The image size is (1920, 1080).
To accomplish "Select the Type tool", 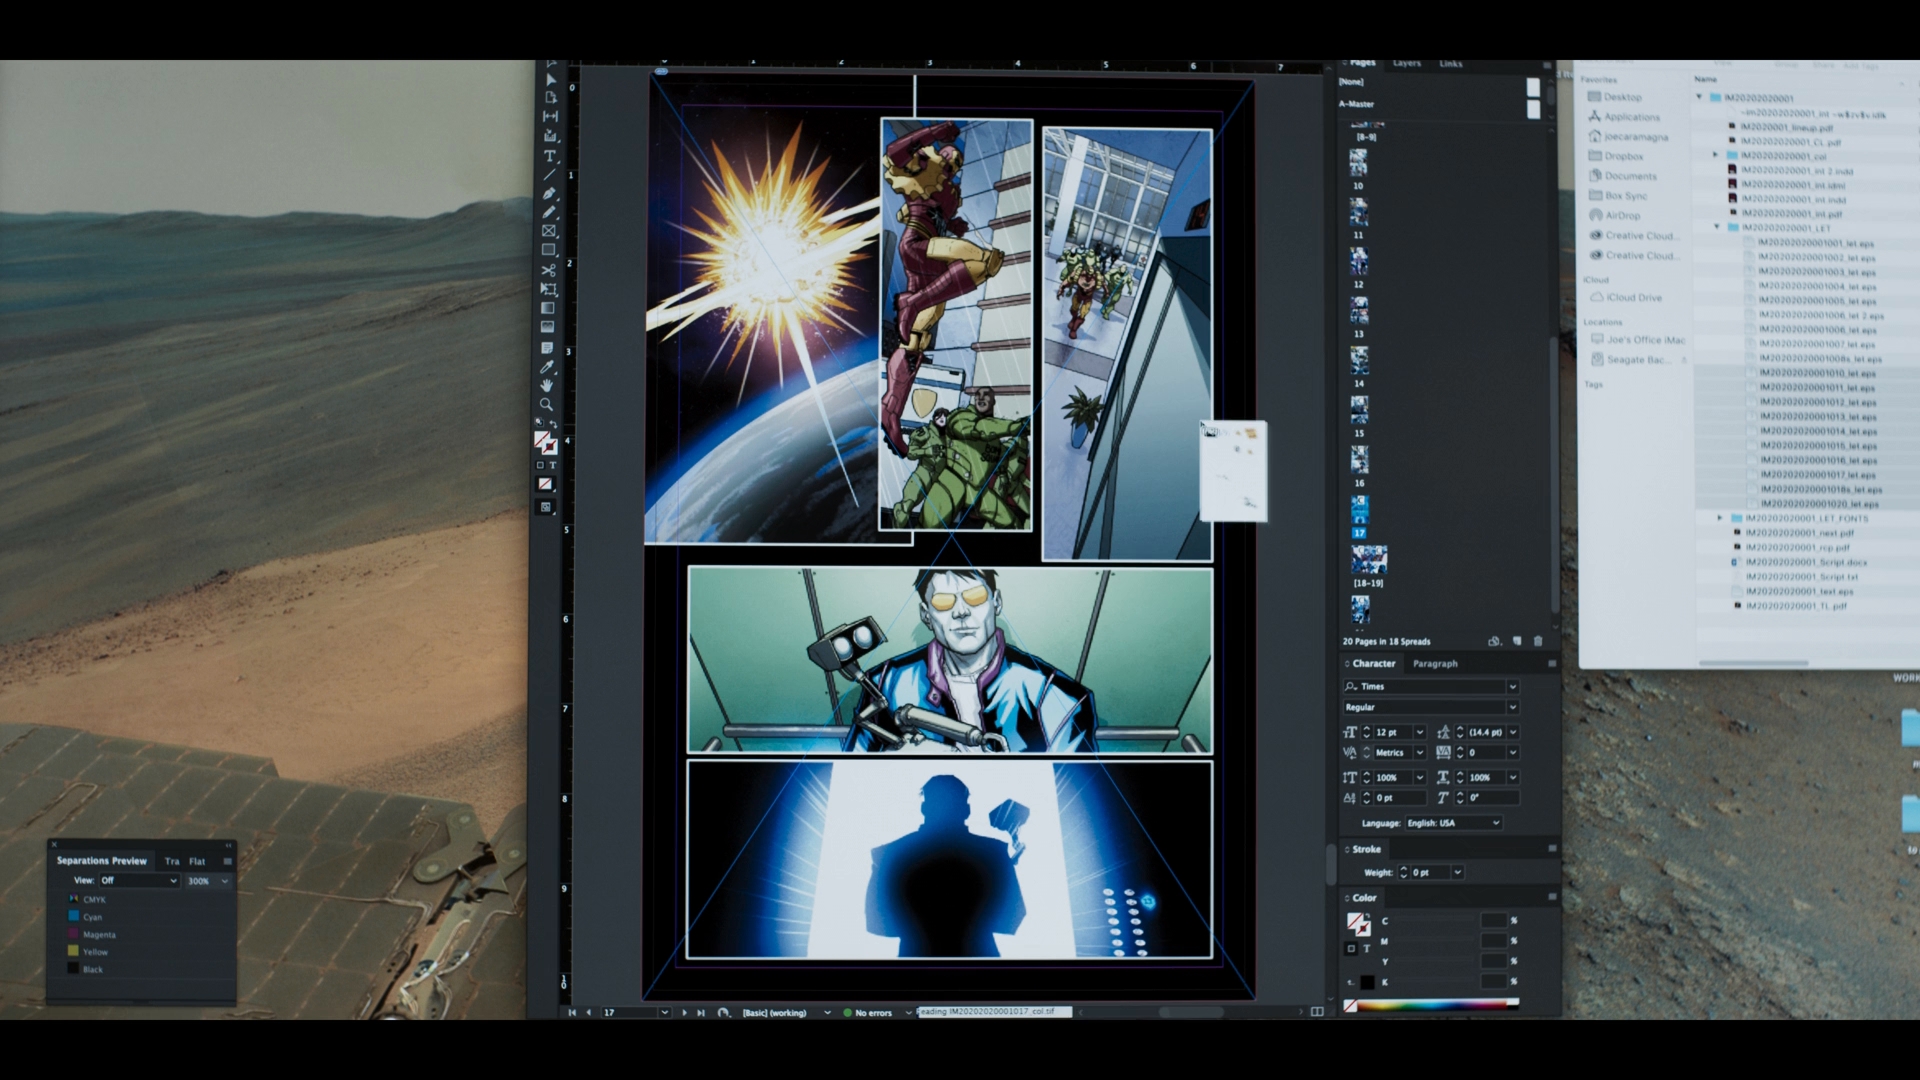I will point(549,156).
